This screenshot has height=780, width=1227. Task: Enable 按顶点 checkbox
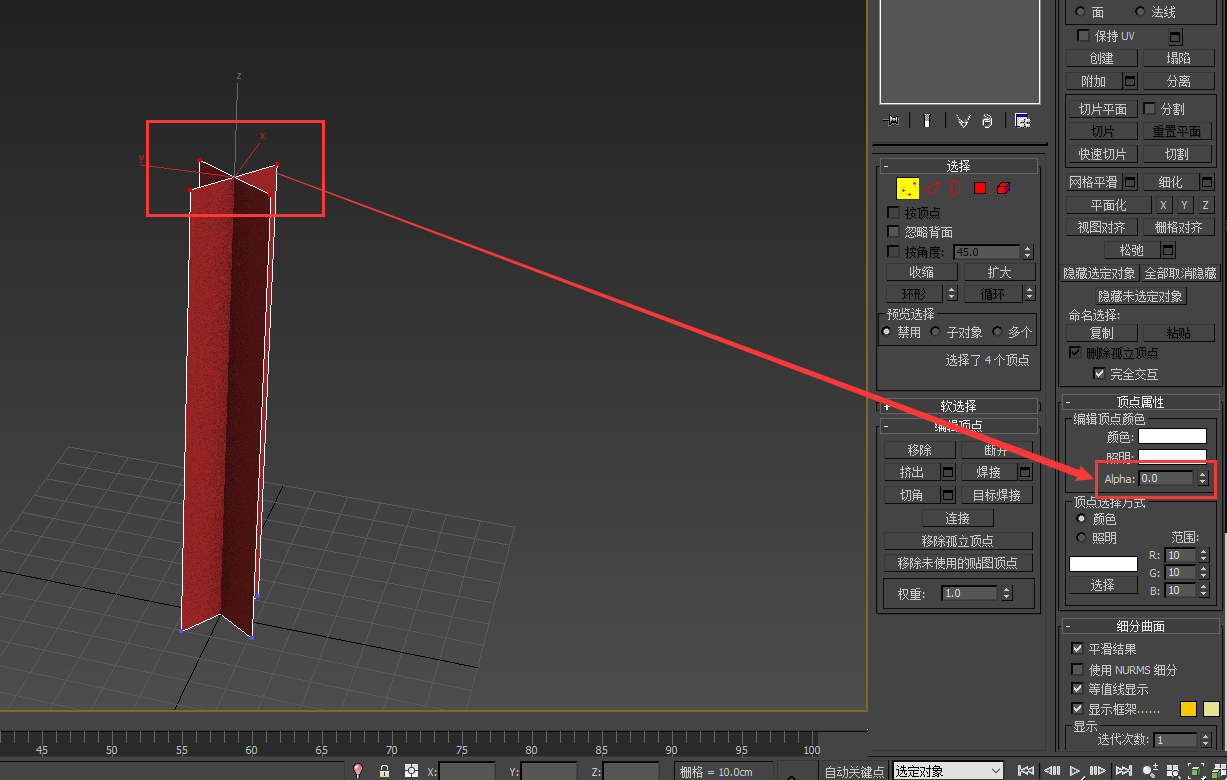(894, 213)
